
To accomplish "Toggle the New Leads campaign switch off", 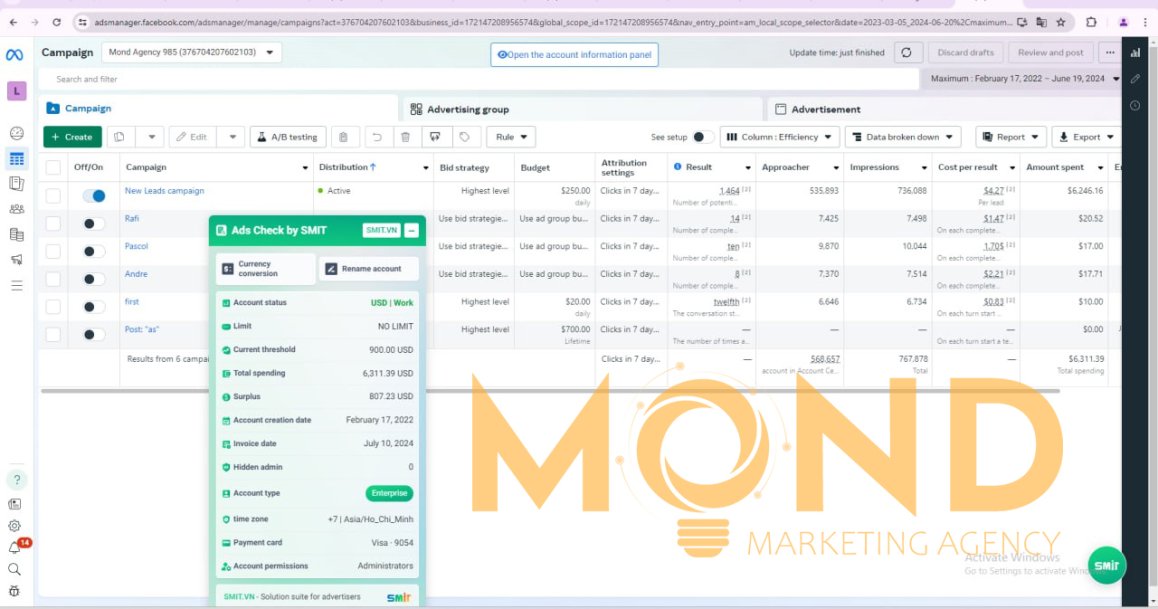I will (94, 196).
